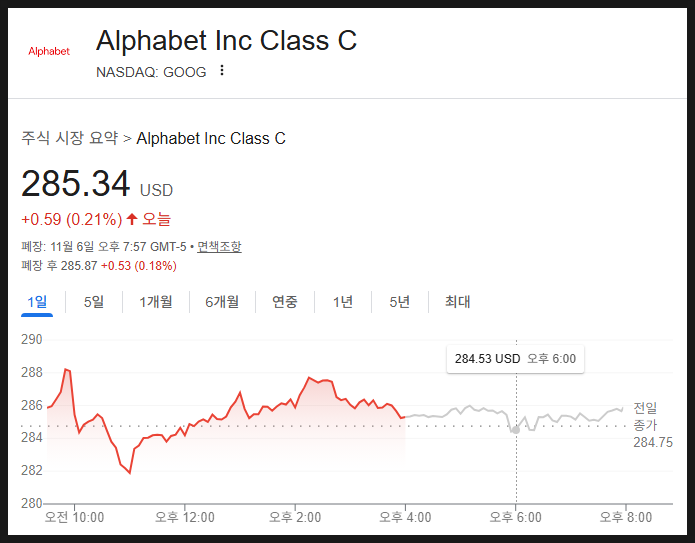Switch to the 5일 chart tab

94,302
